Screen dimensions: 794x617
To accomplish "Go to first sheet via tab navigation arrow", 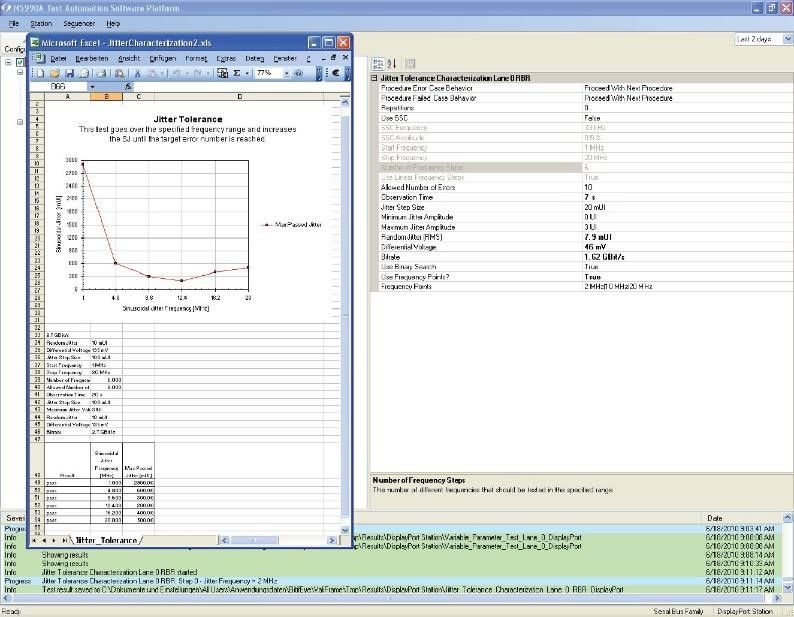I will (34, 541).
